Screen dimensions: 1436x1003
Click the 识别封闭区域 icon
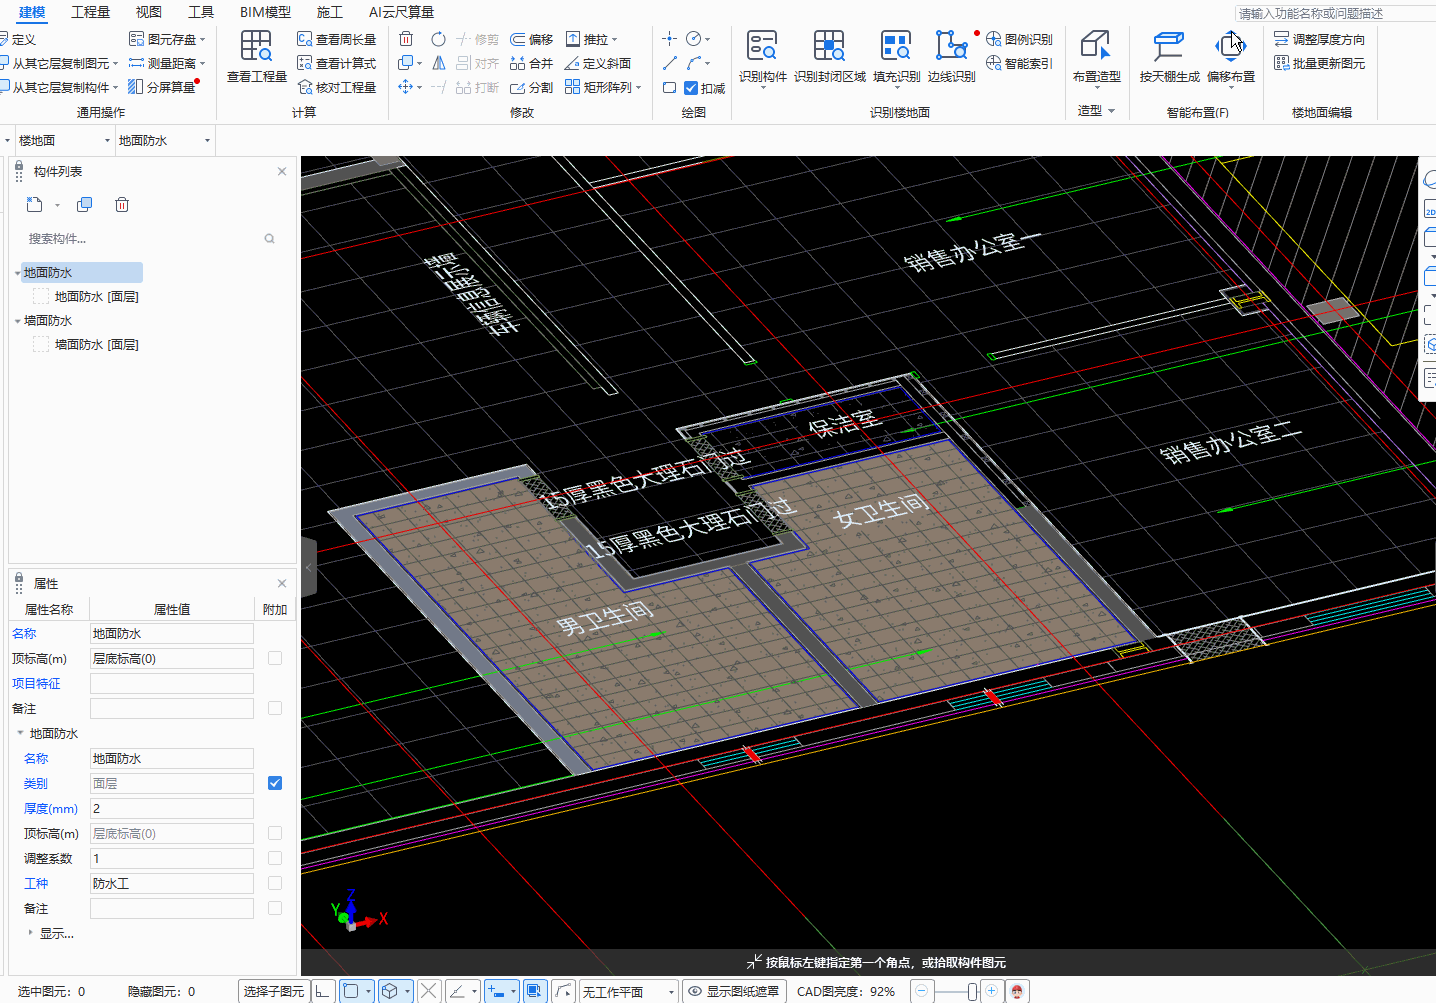pyautogui.click(x=829, y=47)
